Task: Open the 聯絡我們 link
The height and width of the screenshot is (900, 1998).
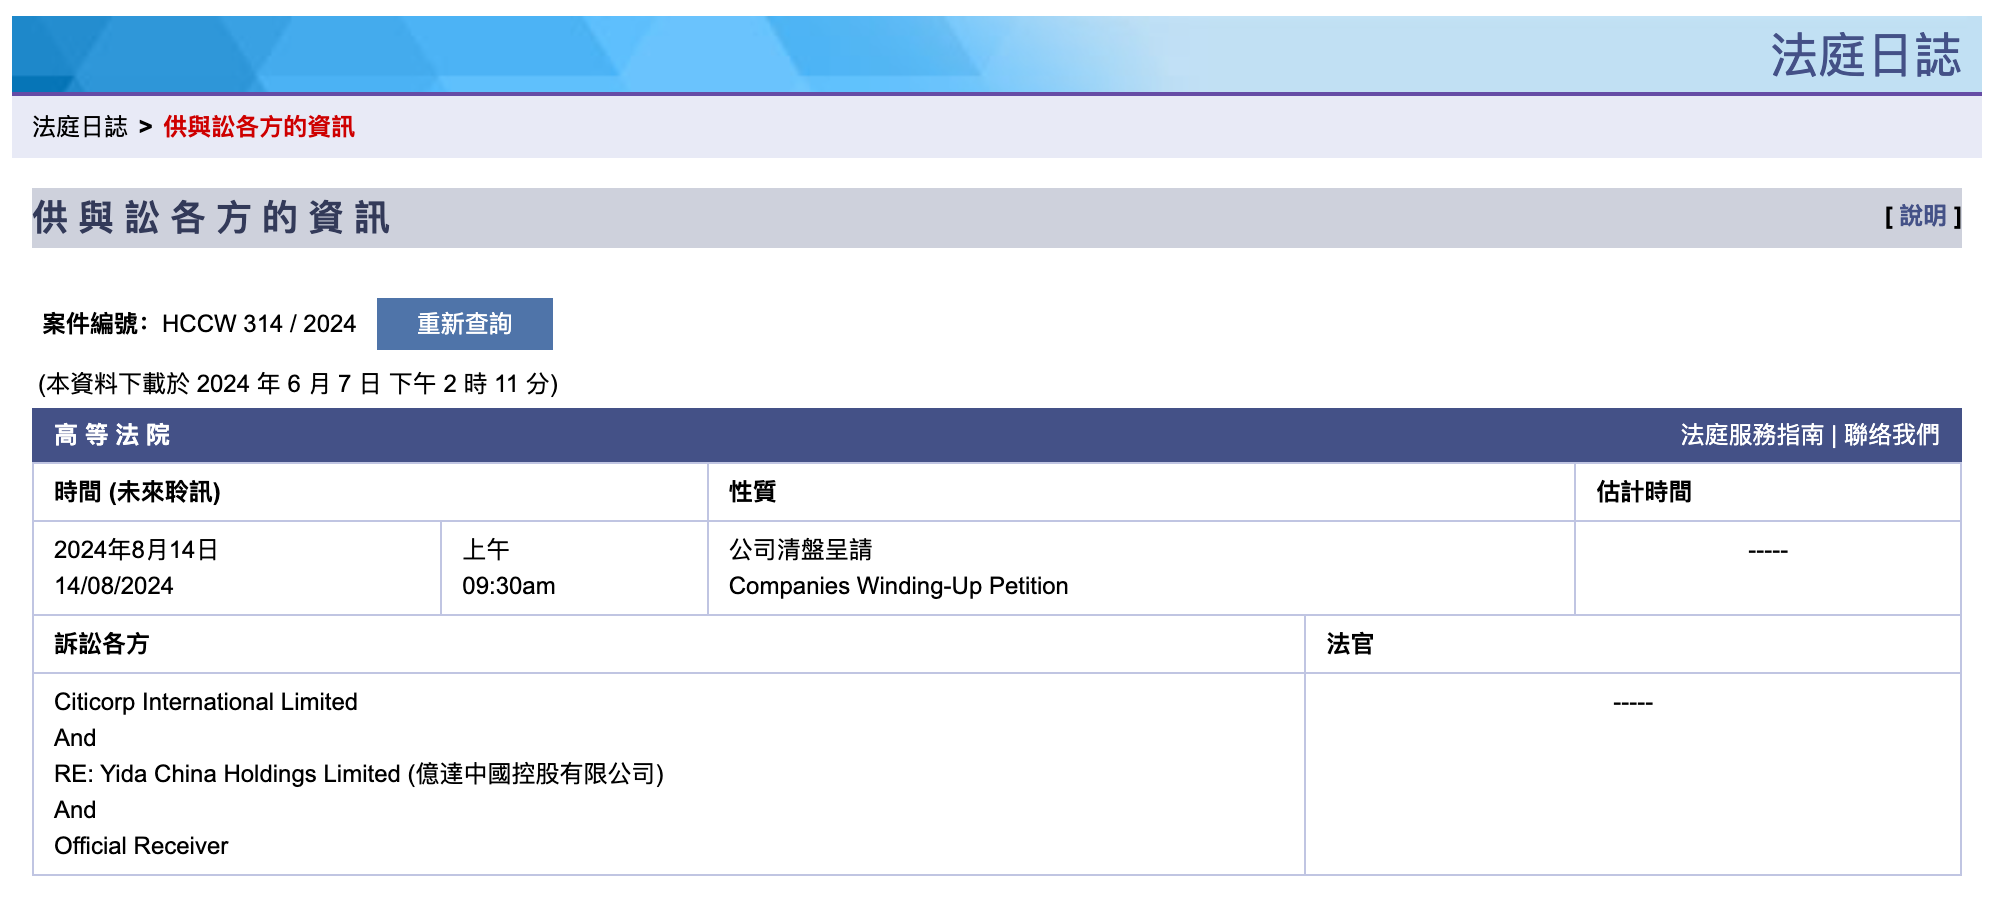Action: pos(1892,435)
